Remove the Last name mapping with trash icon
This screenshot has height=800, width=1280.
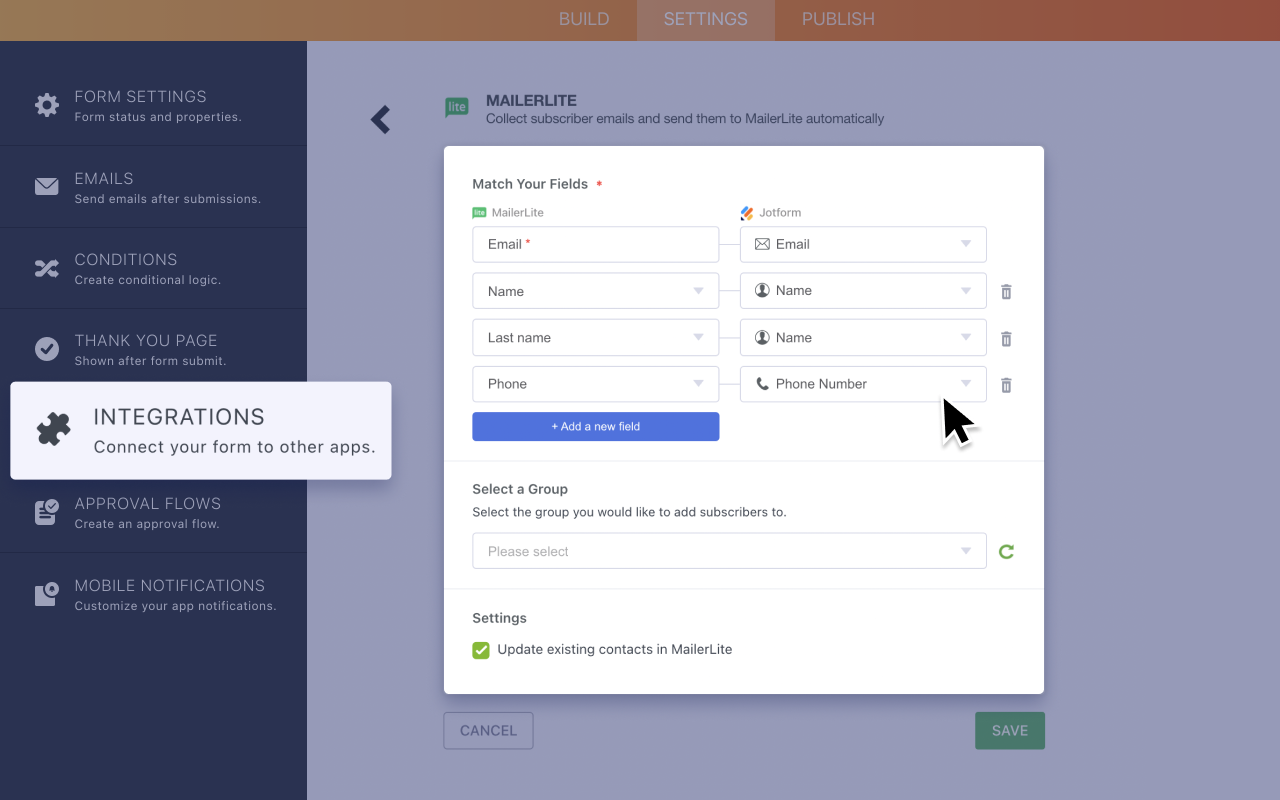[x=1006, y=338]
